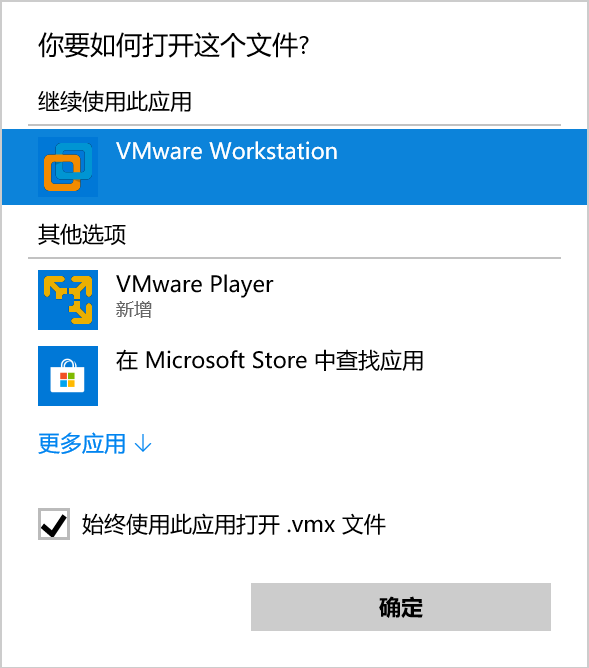The image size is (589, 668).
Task: Click the VMware Workstation overlapping-squares icon
Action: (x=68, y=167)
